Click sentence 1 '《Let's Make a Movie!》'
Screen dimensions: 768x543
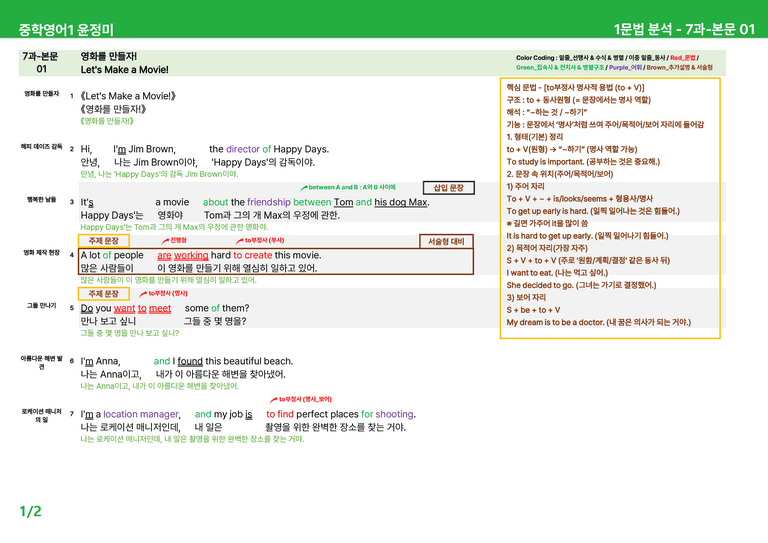pyautogui.click(x=128, y=96)
